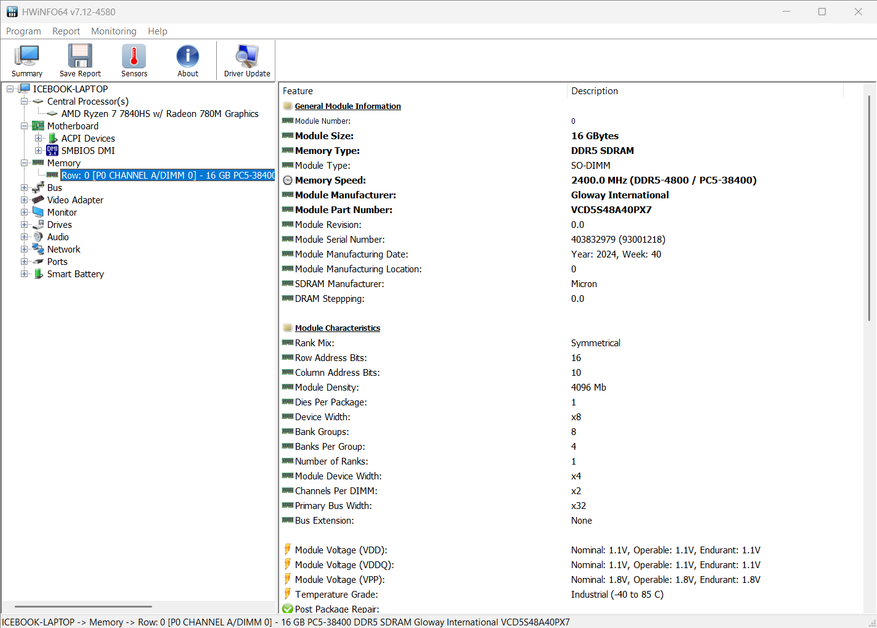Screen dimensions: 877x628
Task: Click the General Module Information folder icon
Action: coord(287,106)
